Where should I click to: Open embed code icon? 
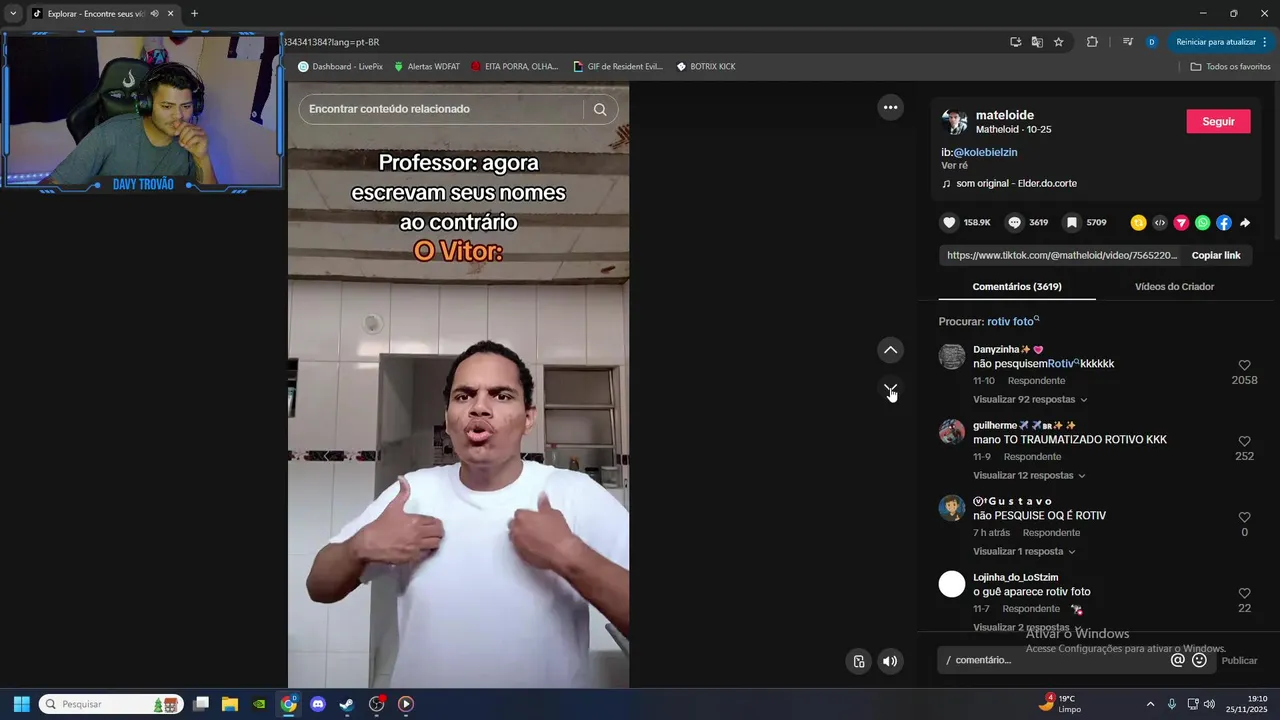(x=1160, y=223)
